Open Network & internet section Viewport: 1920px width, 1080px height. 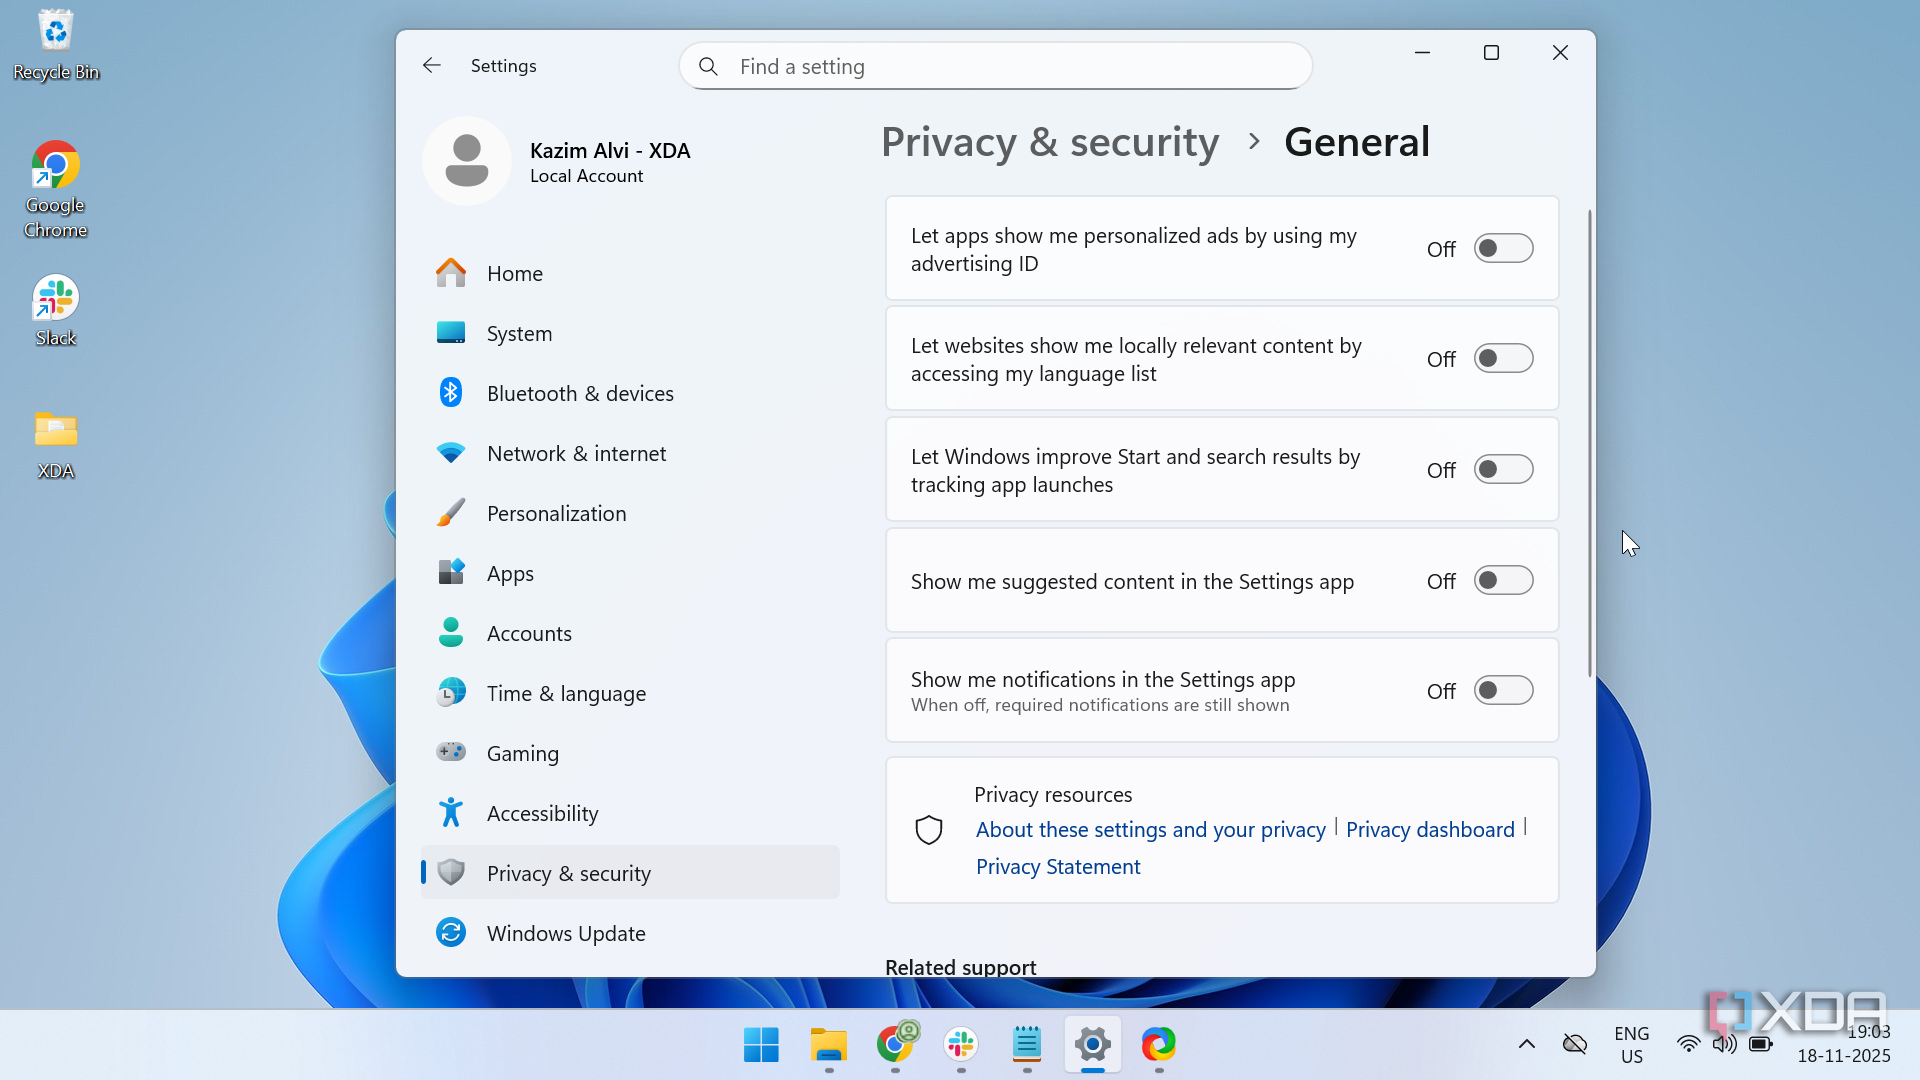576,454
